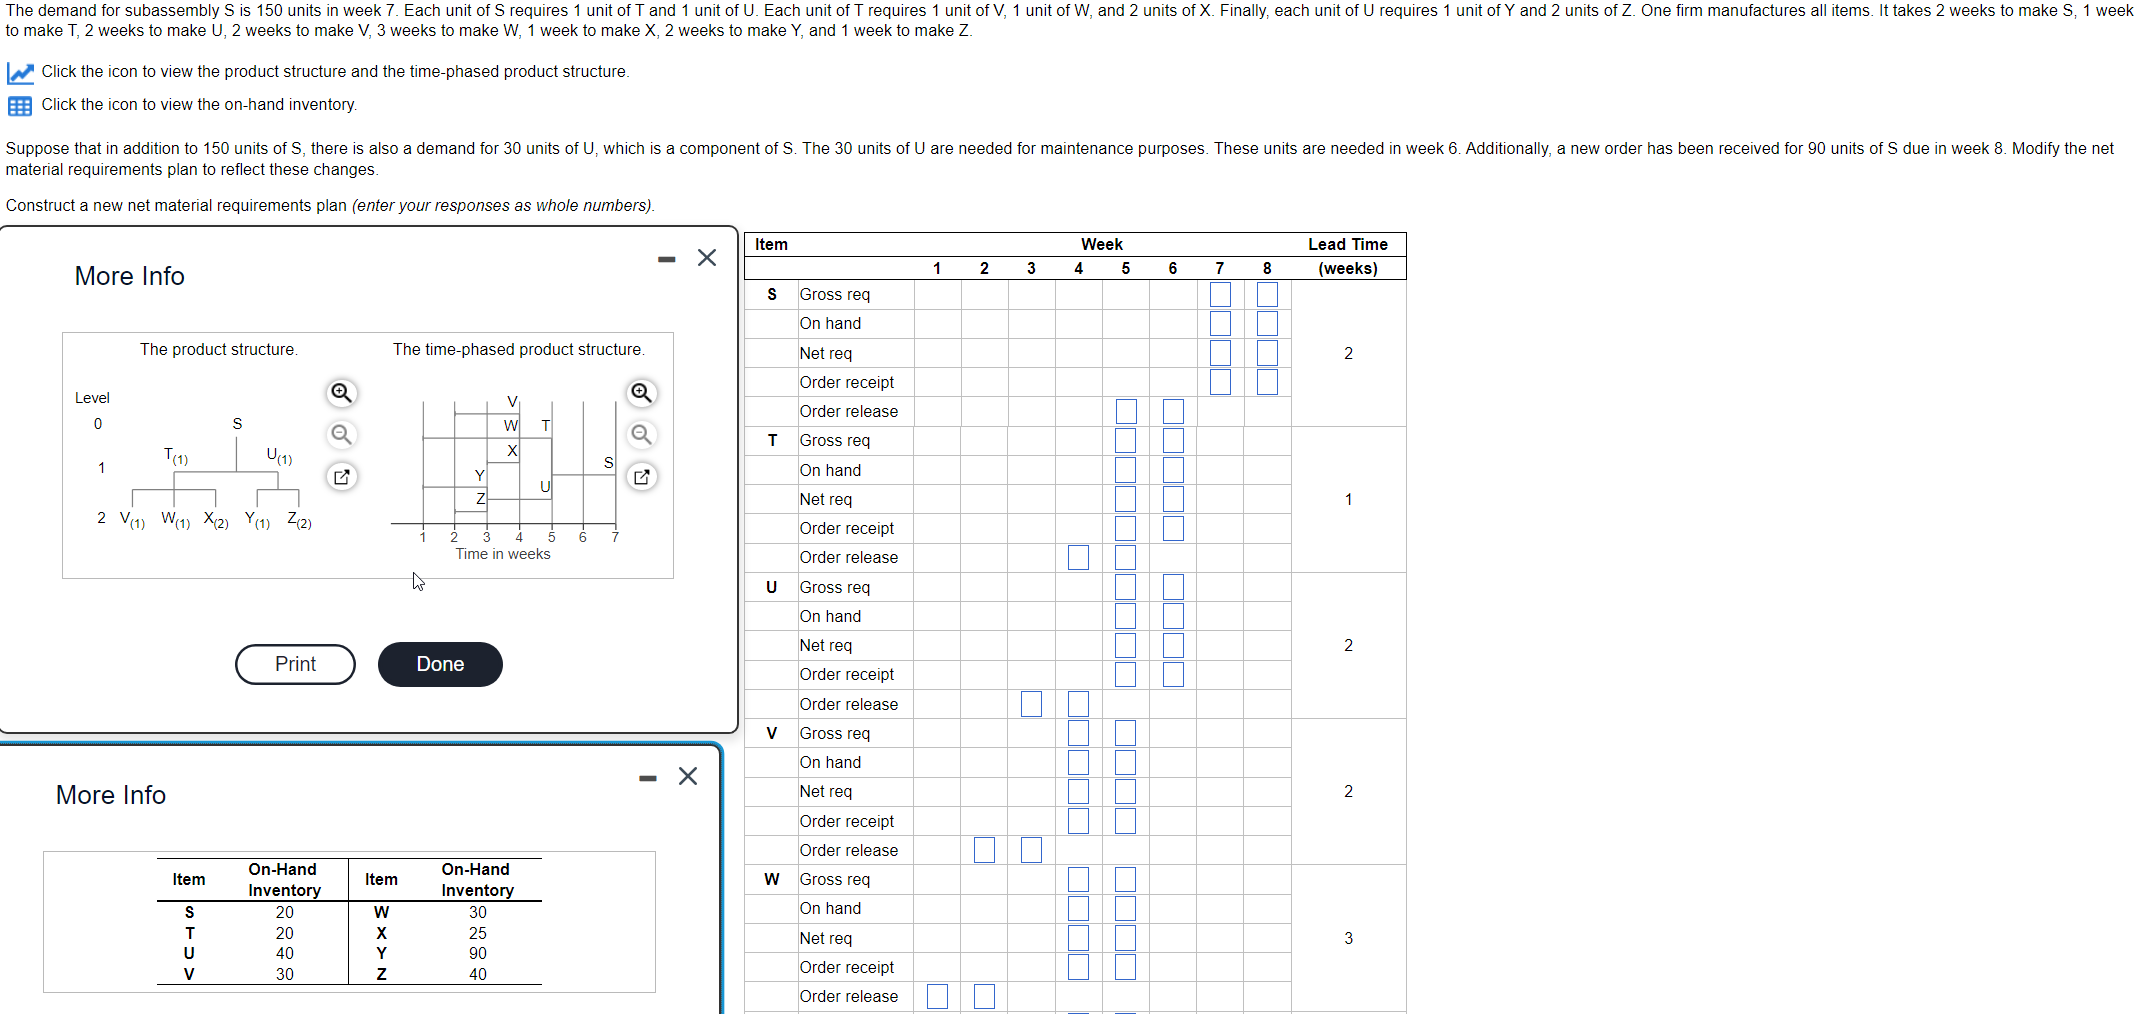Click S Gross req field for week 7
This screenshot has height=1014, width=2140.
click(1220, 294)
